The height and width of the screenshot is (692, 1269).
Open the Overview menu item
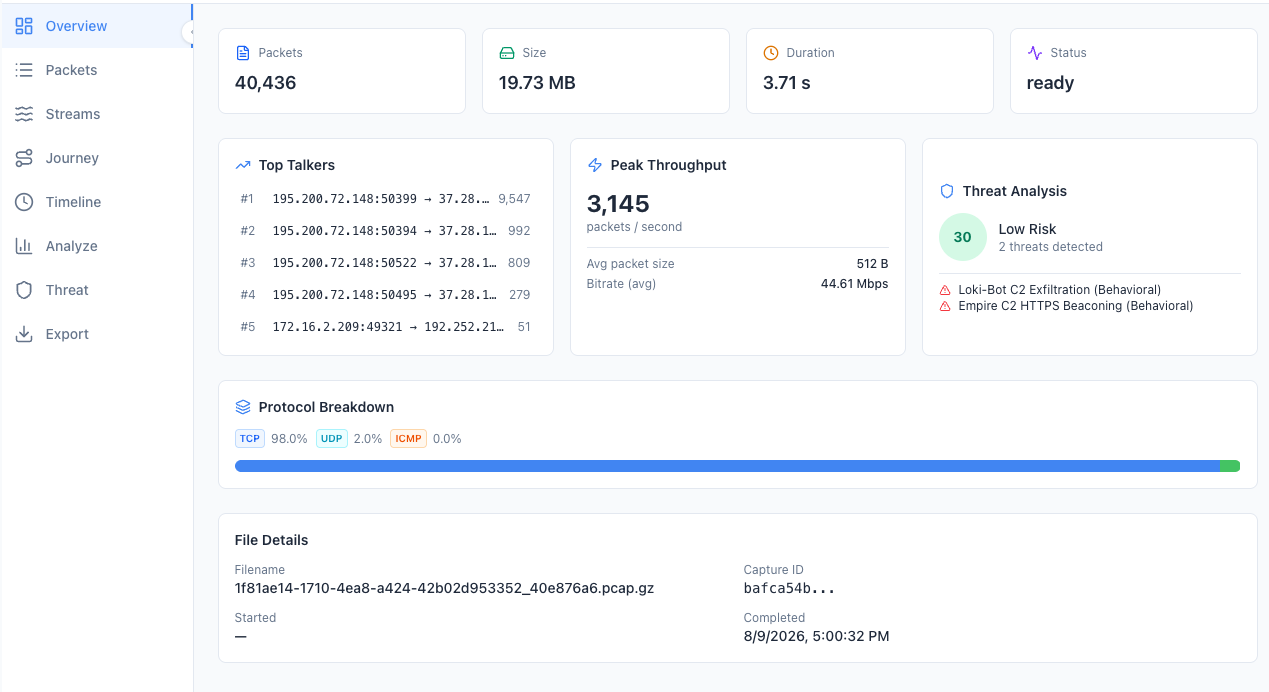point(96,26)
